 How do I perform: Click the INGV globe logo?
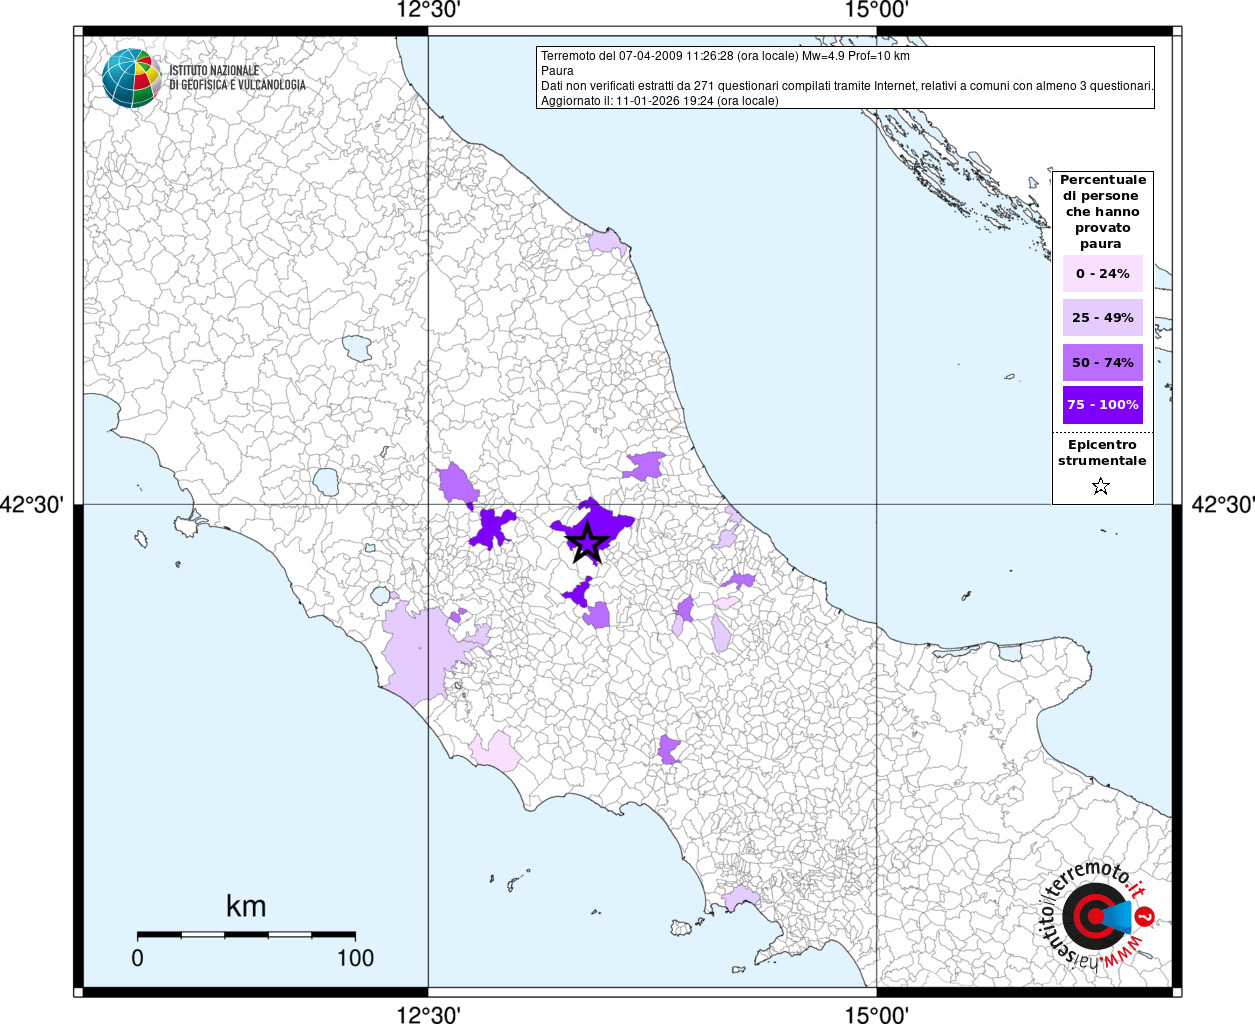click(x=132, y=78)
